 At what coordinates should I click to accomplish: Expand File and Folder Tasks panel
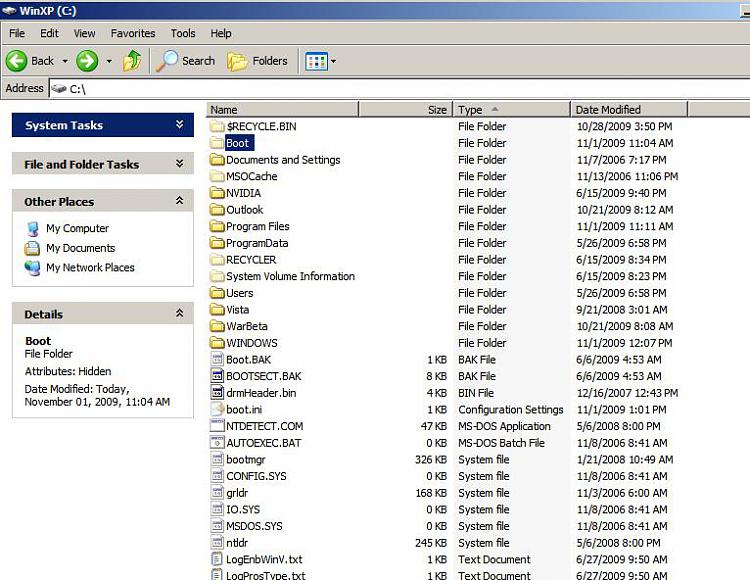point(179,164)
